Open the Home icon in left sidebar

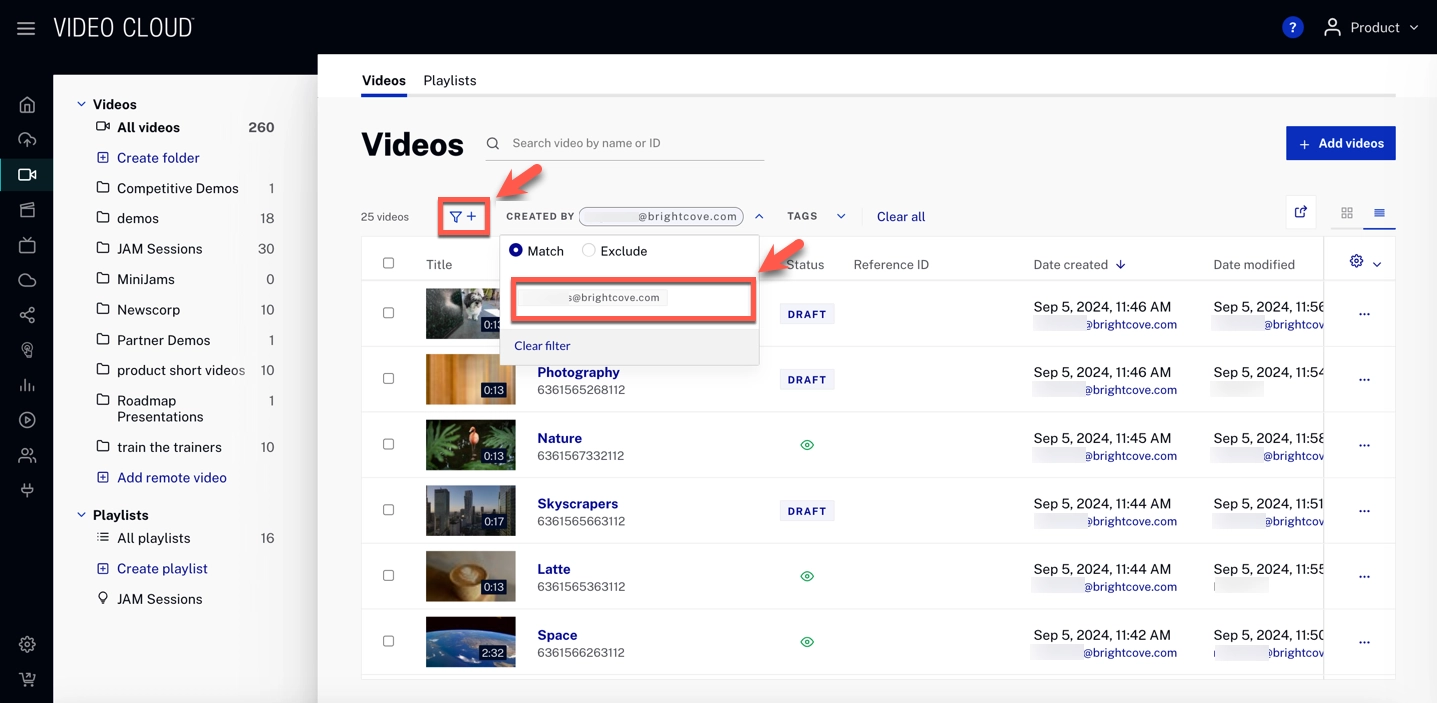(x=27, y=105)
